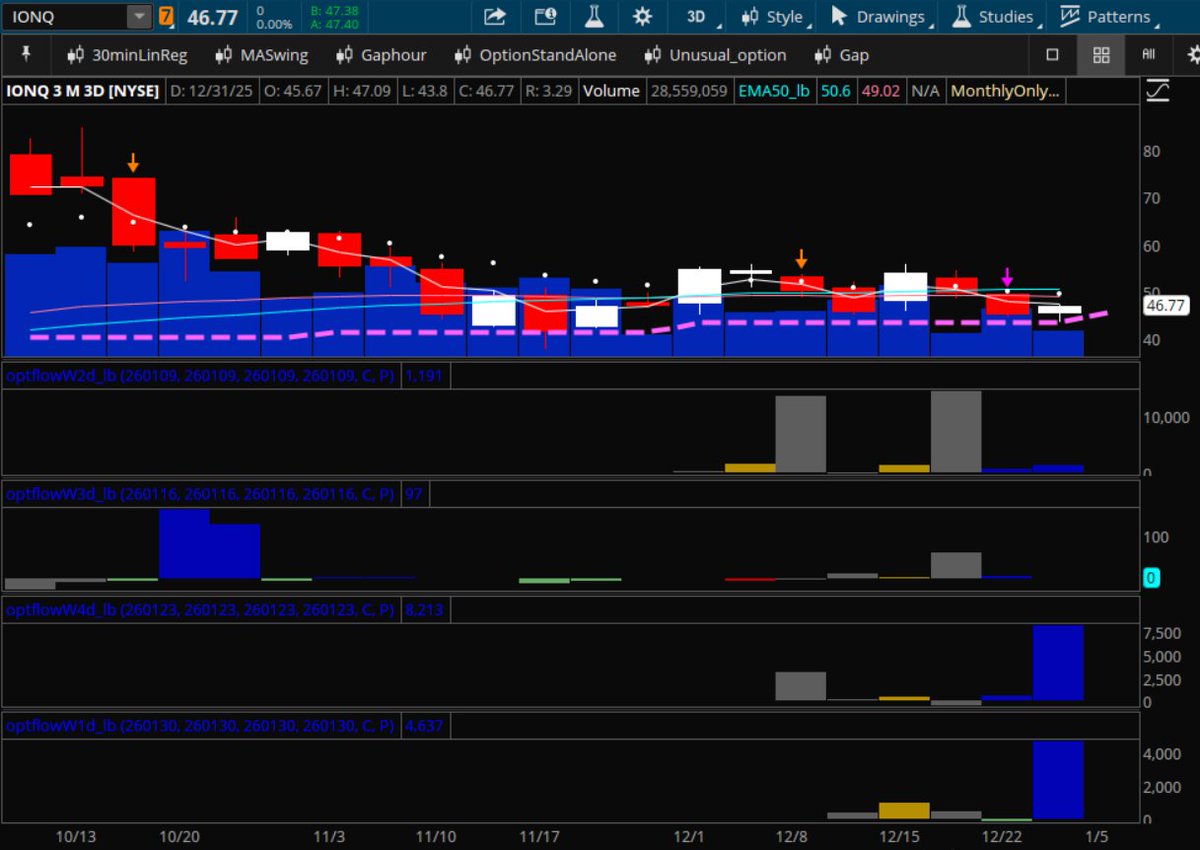
Task: Click the EMA50_lb study label
Action: click(x=774, y=91)
